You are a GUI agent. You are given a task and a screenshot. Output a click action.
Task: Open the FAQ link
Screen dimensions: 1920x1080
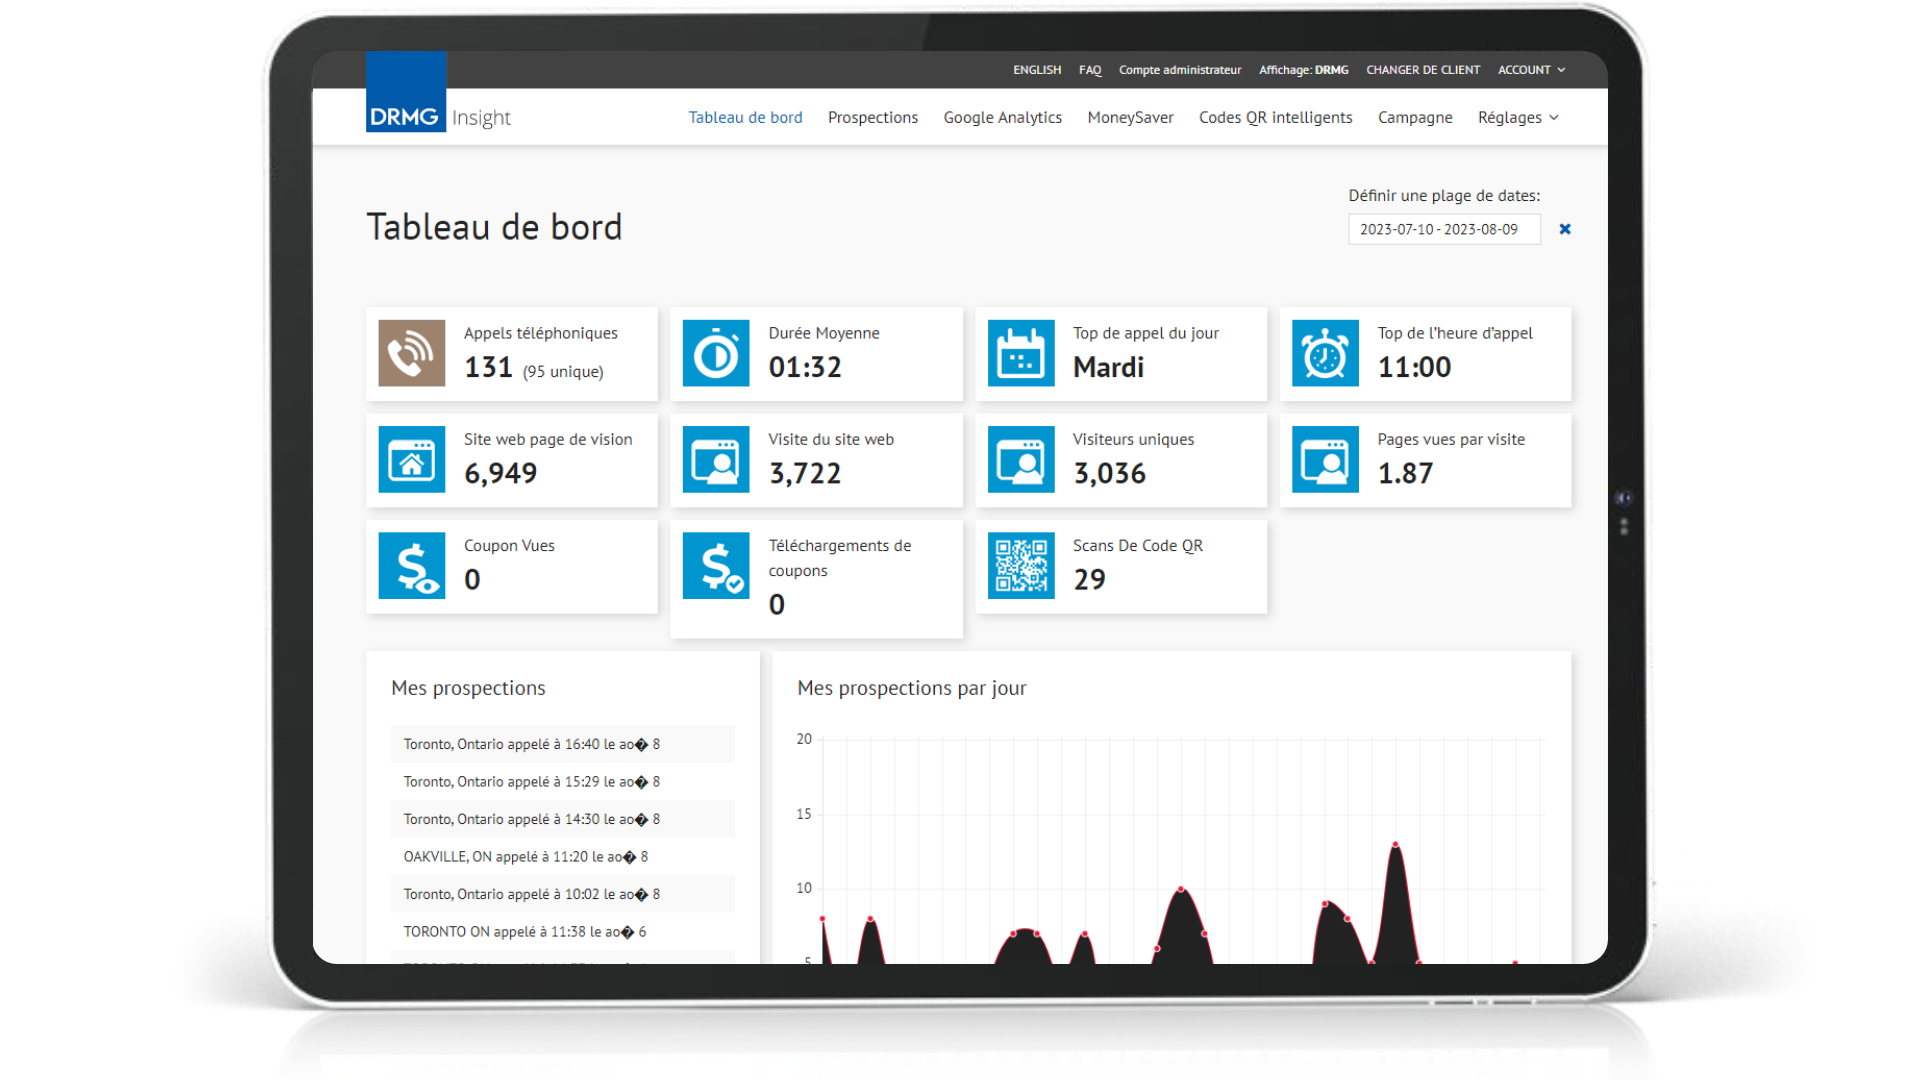[1090, 70]
